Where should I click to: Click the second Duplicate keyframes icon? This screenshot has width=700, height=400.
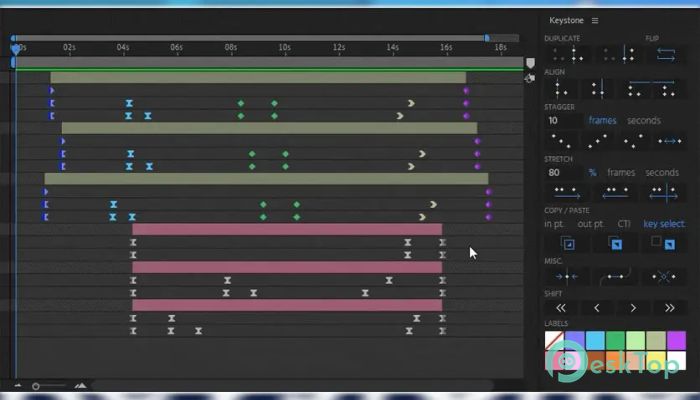[620, 55]
